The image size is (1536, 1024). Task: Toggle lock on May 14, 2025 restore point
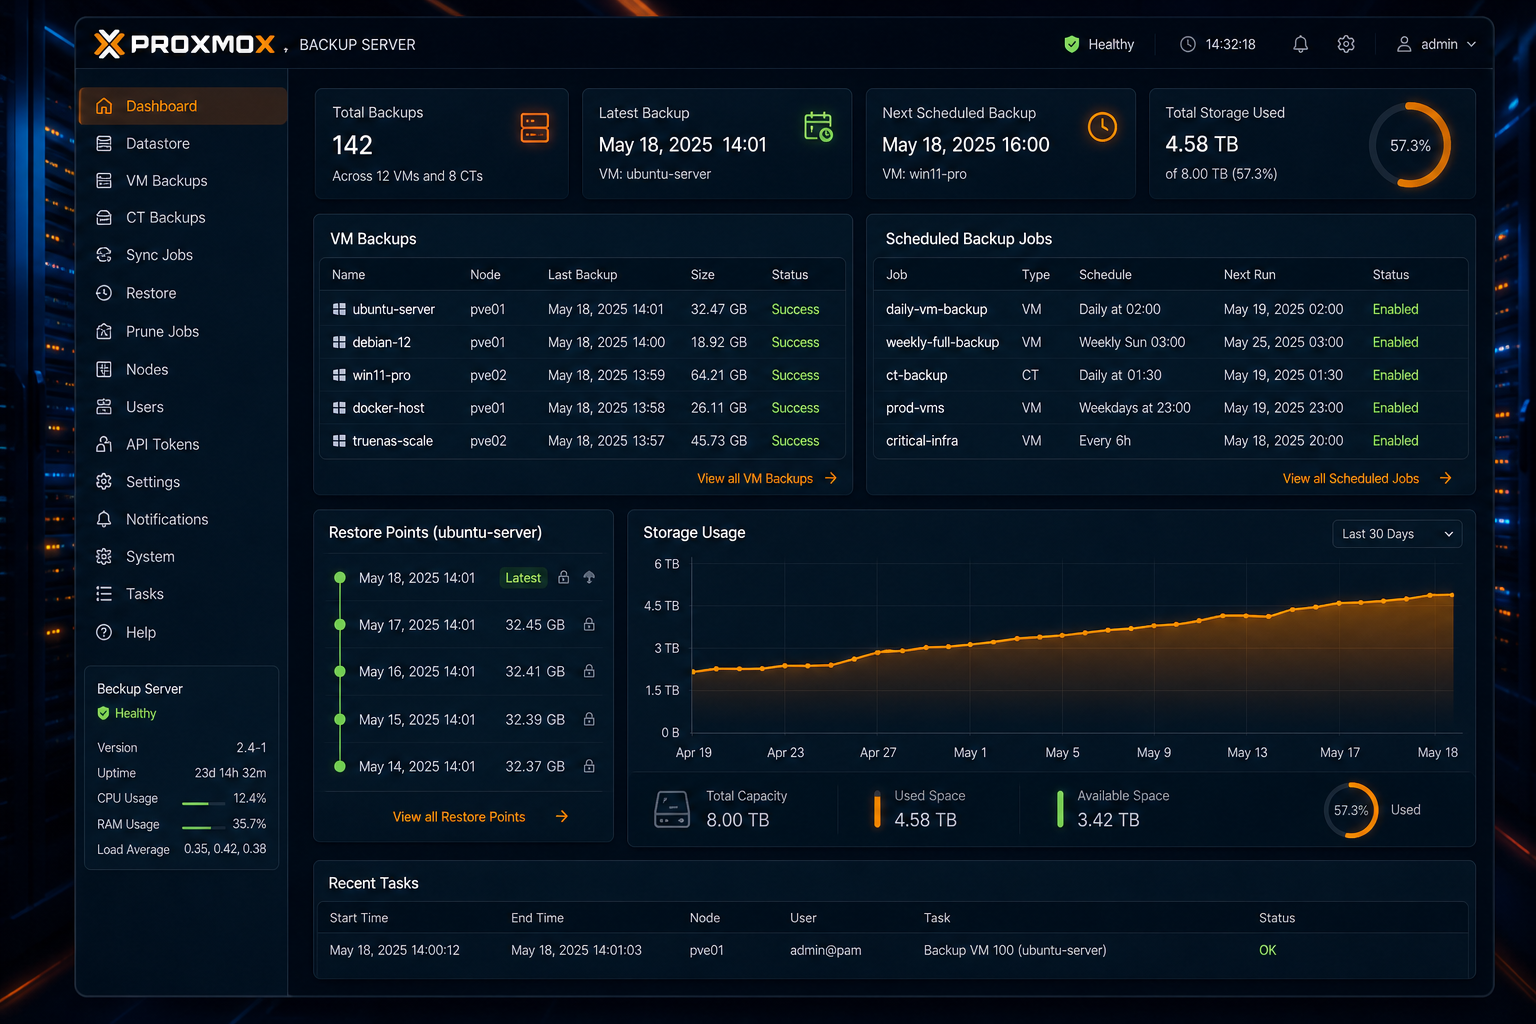pos(589,767)
